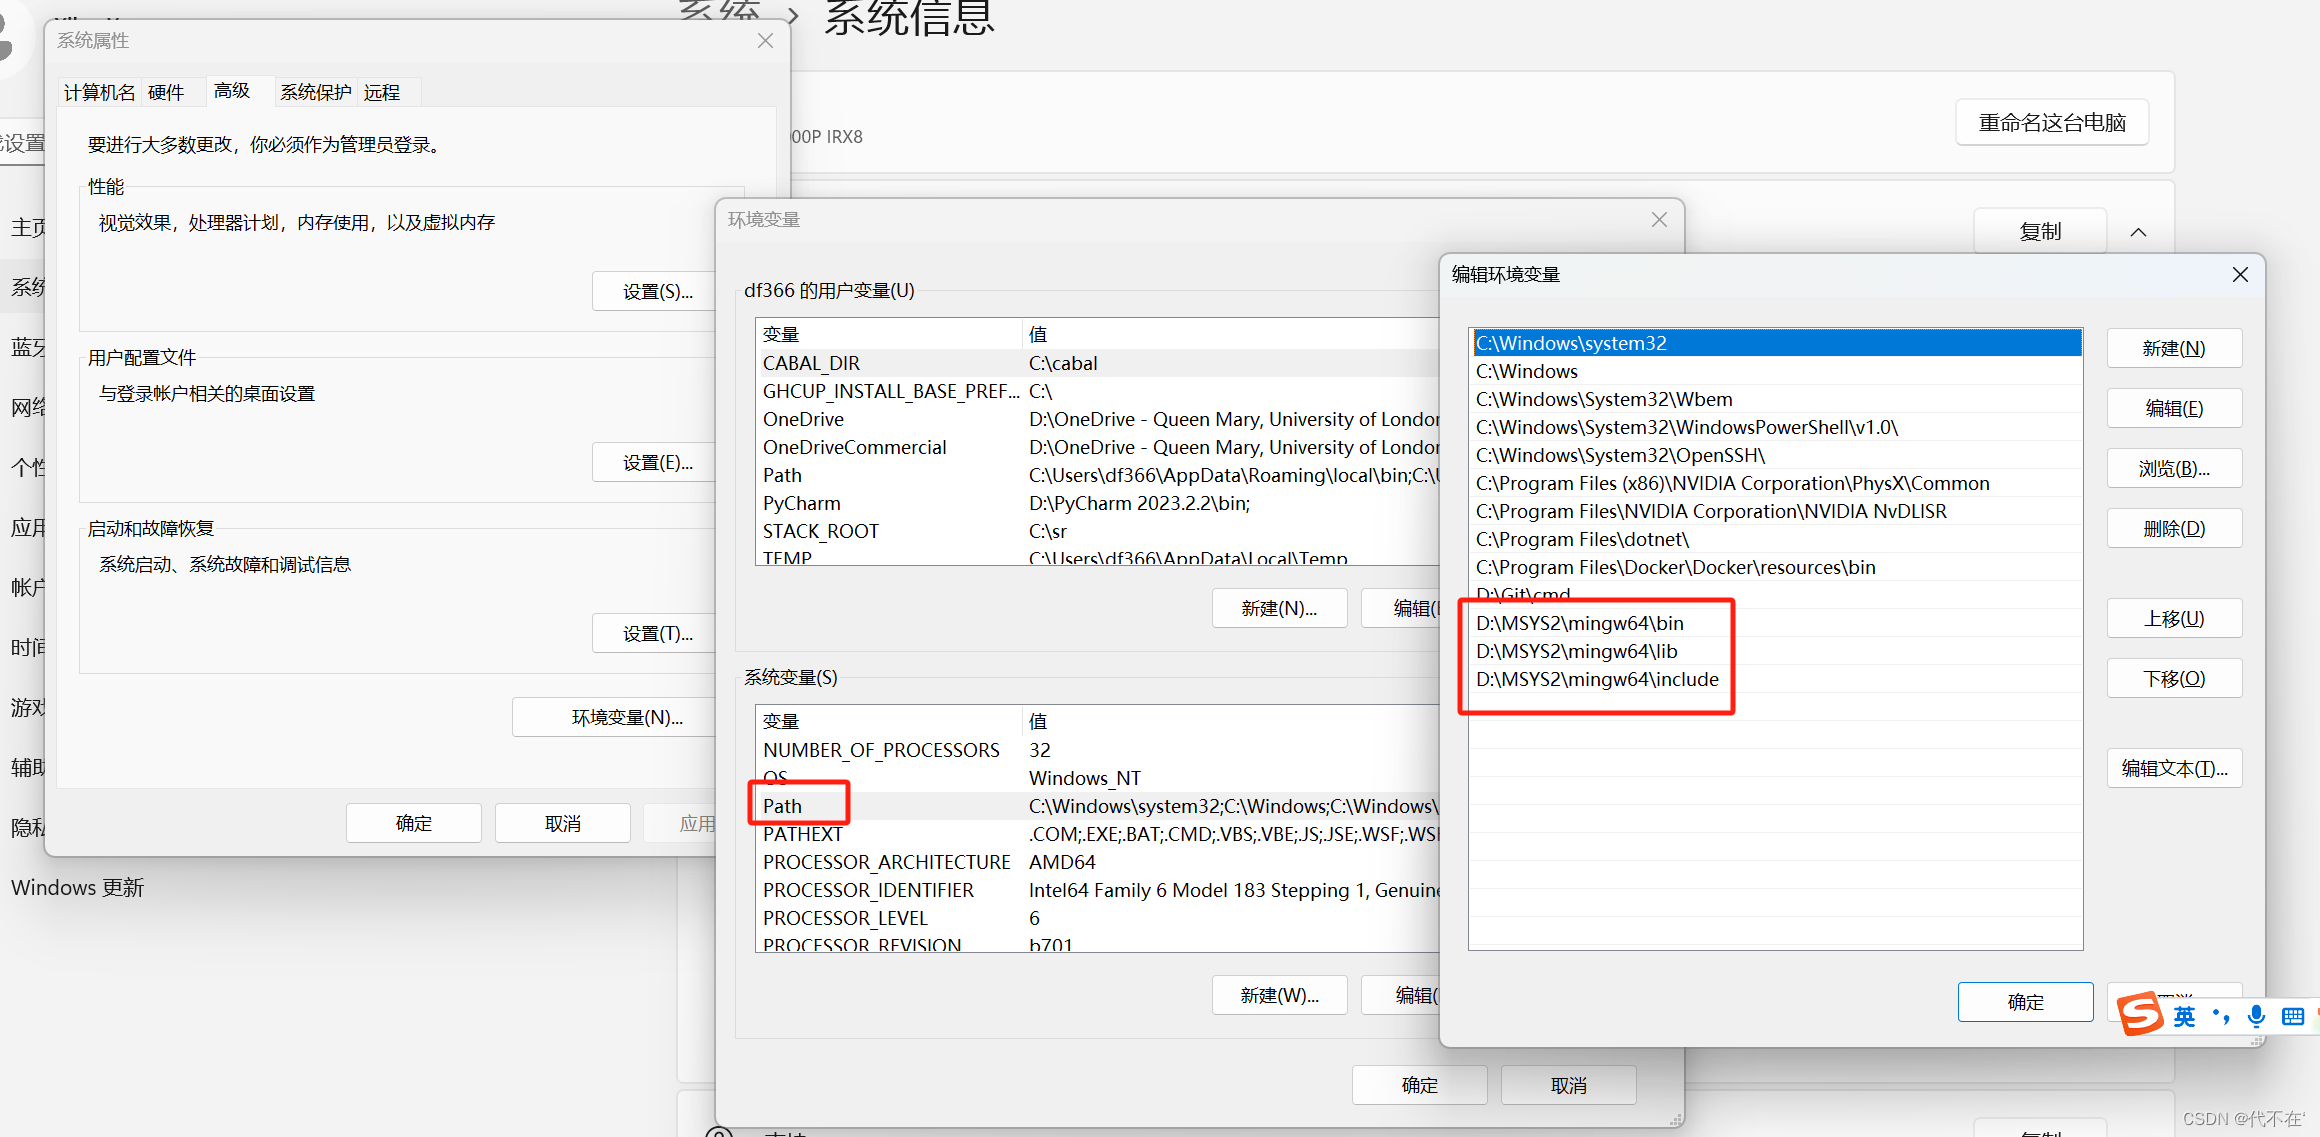Select the system Path variable row
The image size is (2320, 1137).
pos(782,806)
